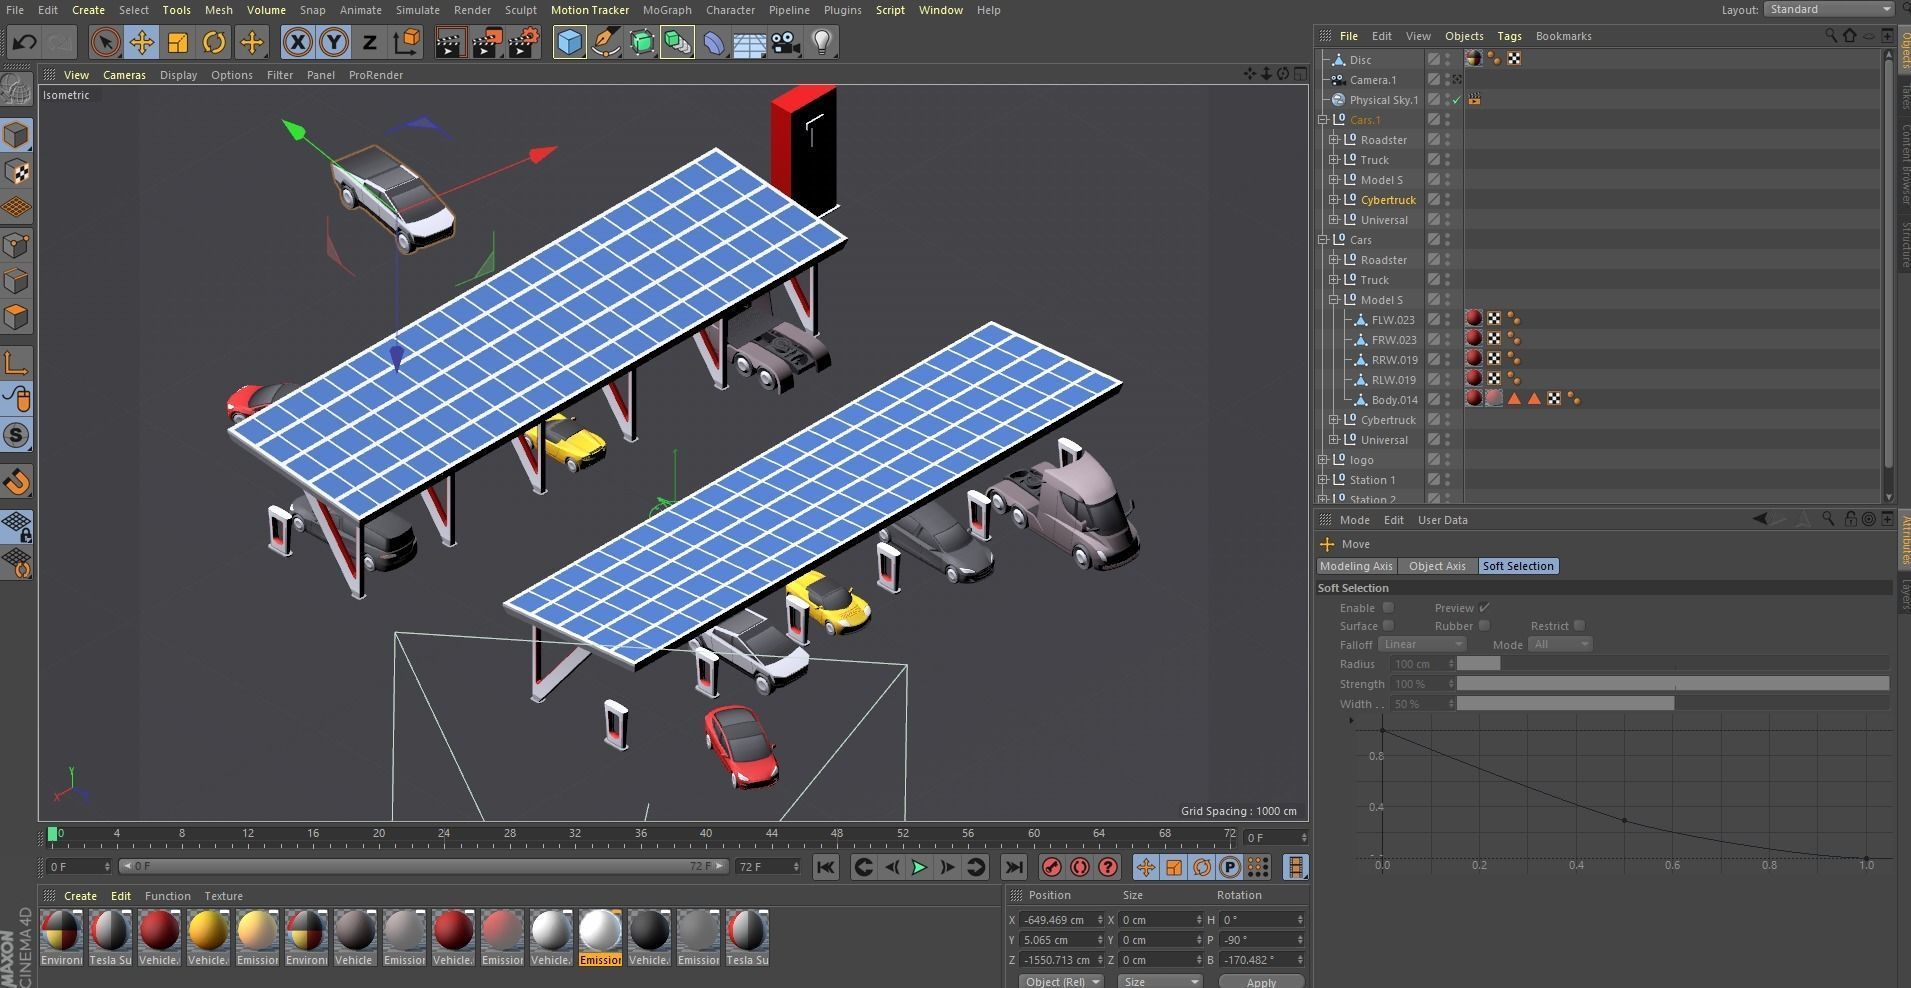Switch to Texture mode in left toolbar
The height and width of the screenshot is (988, 1911).
click(17, 172)
